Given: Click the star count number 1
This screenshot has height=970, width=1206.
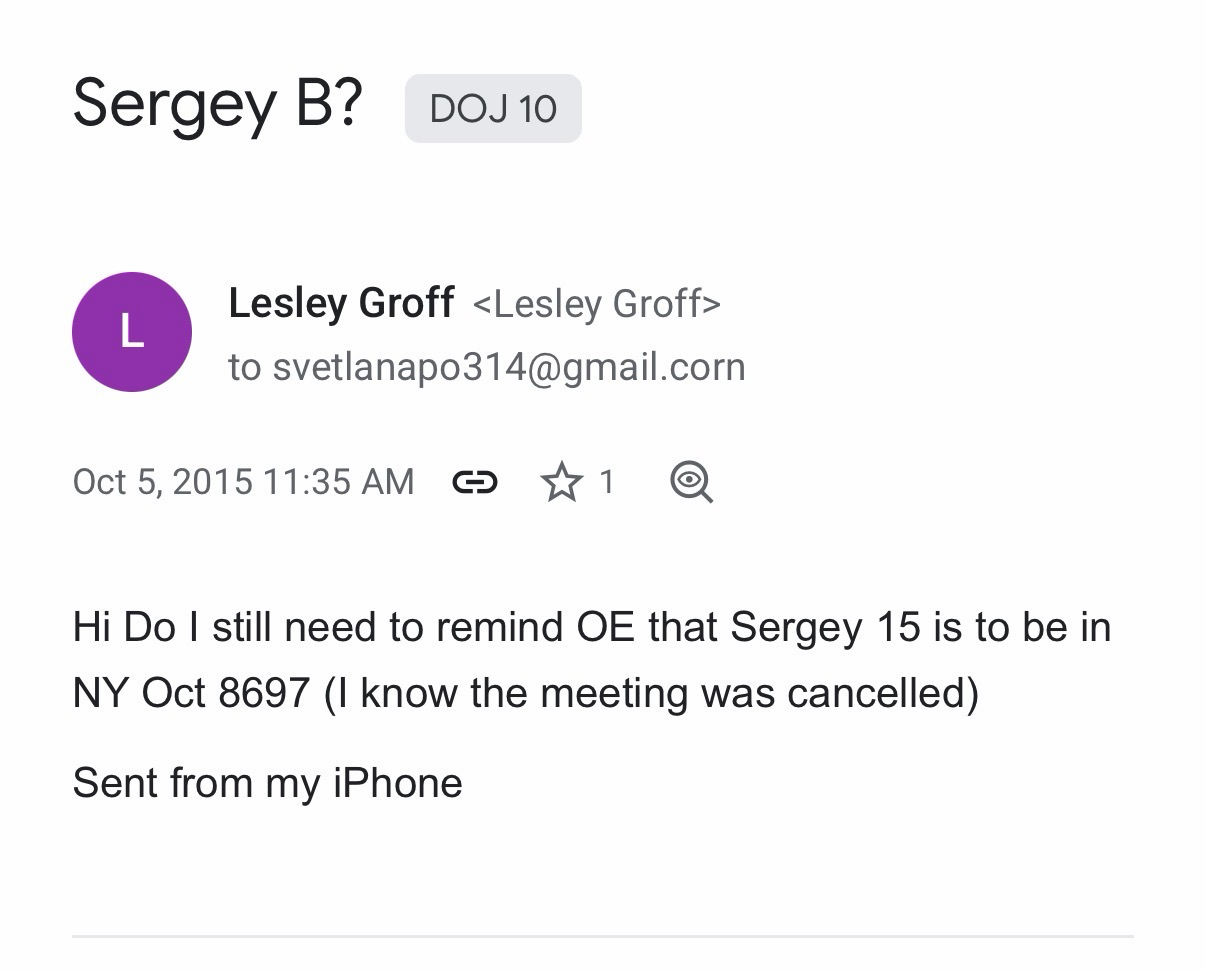Looking at the screenshot, I should pyautogui.click(x=606, y=482).
